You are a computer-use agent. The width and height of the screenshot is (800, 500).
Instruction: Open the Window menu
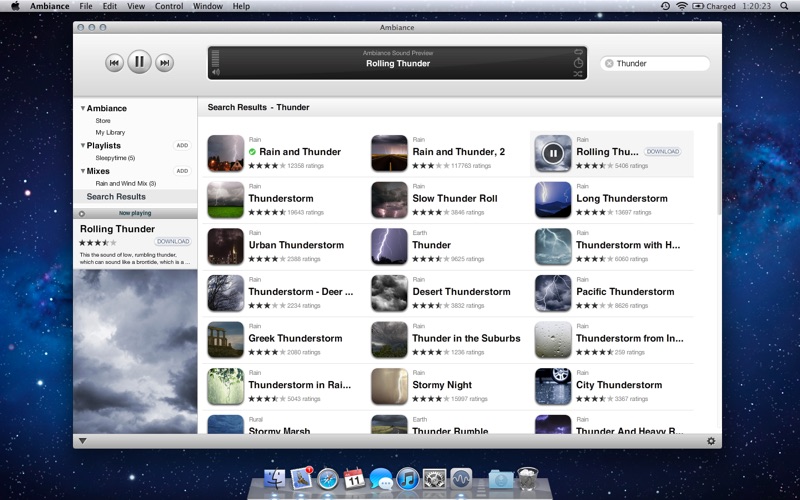[x=208, y=6]
